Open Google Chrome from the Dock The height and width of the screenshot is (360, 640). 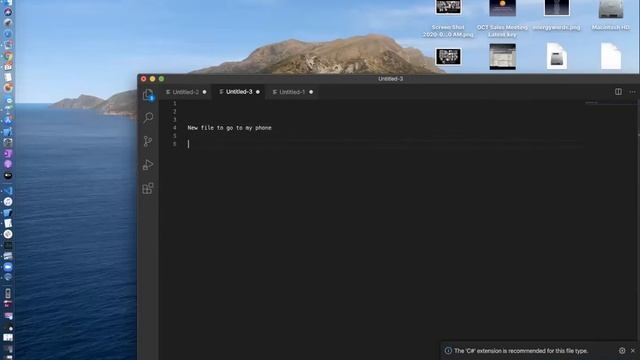tap(8, 56)
